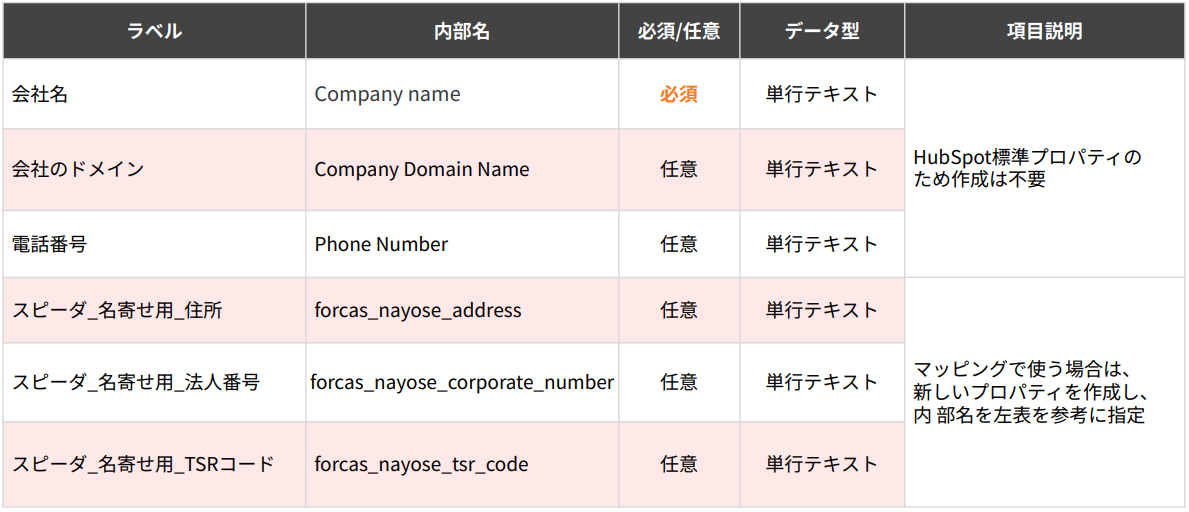The image size is (1189, 512).
Task: Select the スピーダ_名寄せ用_TSRコード label cell
Action: click(x=143, y=464)
